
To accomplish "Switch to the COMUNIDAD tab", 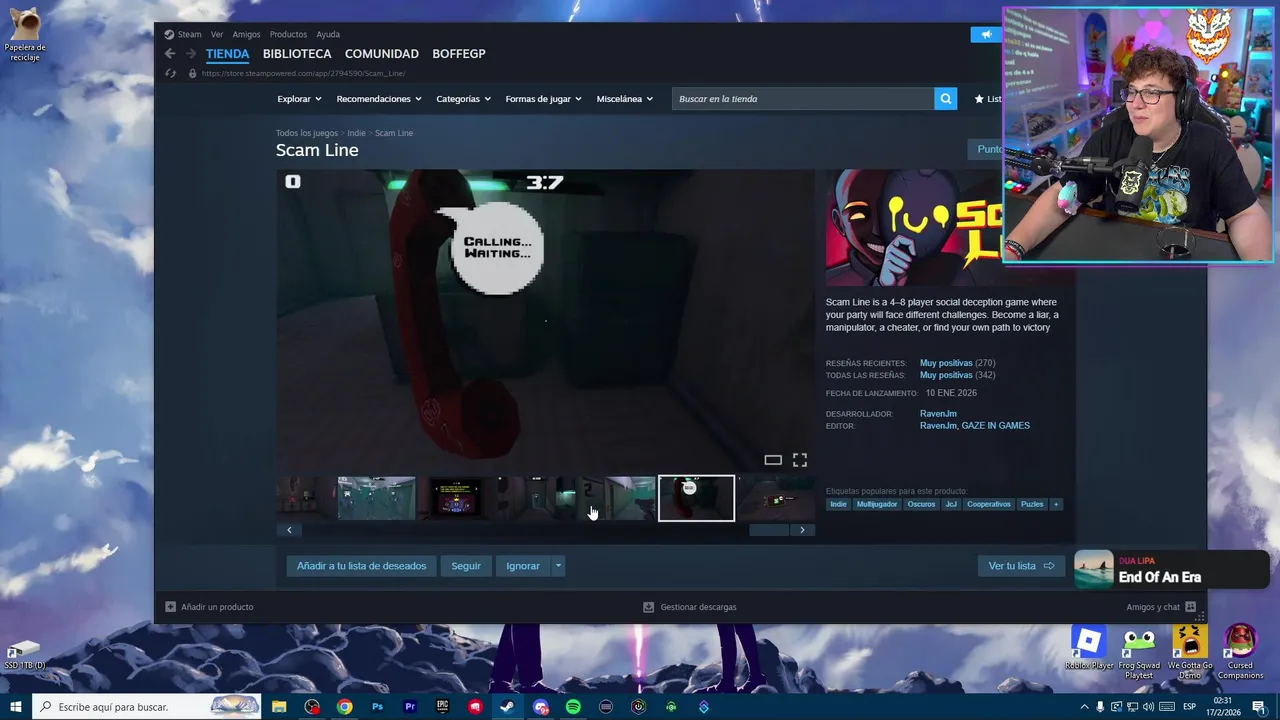I will pos(382,54).
